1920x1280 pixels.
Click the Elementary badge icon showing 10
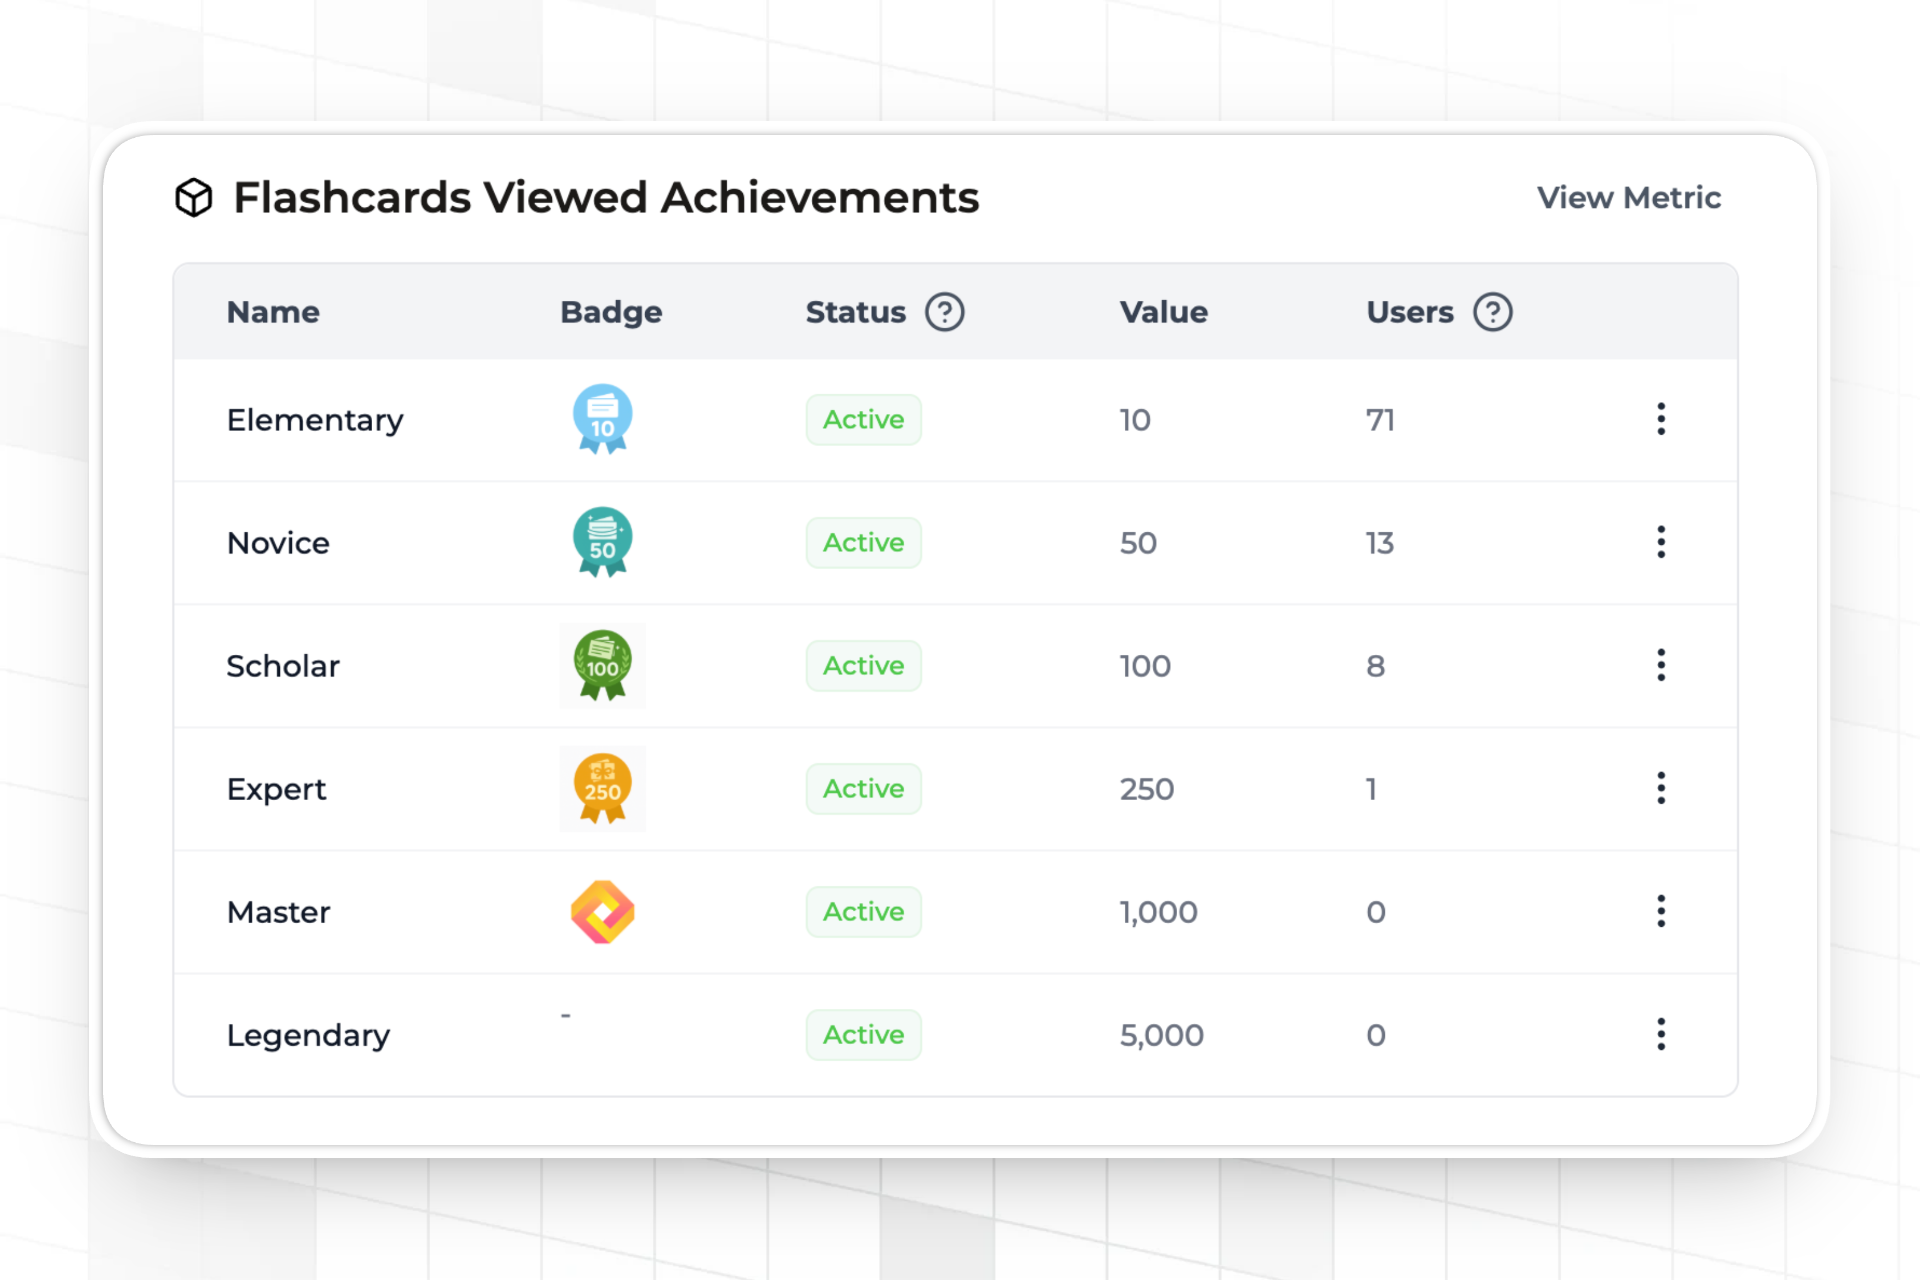pos(602,418)
